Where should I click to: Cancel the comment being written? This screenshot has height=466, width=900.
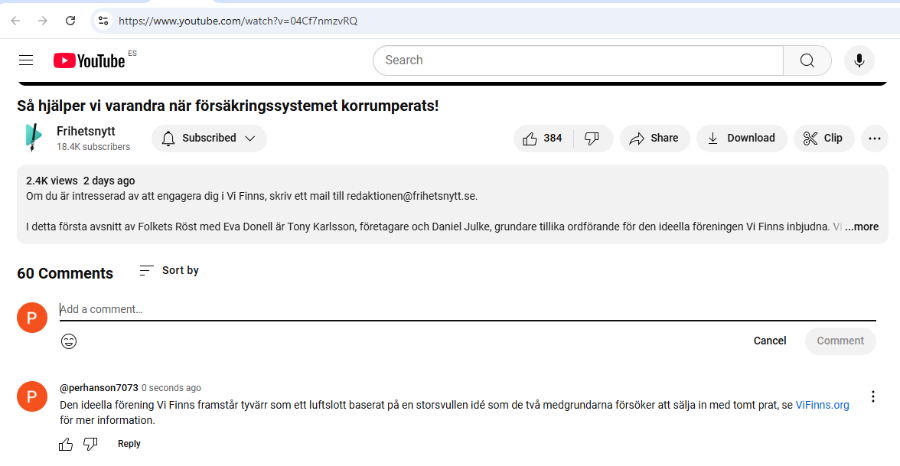[x=769, y=341]
